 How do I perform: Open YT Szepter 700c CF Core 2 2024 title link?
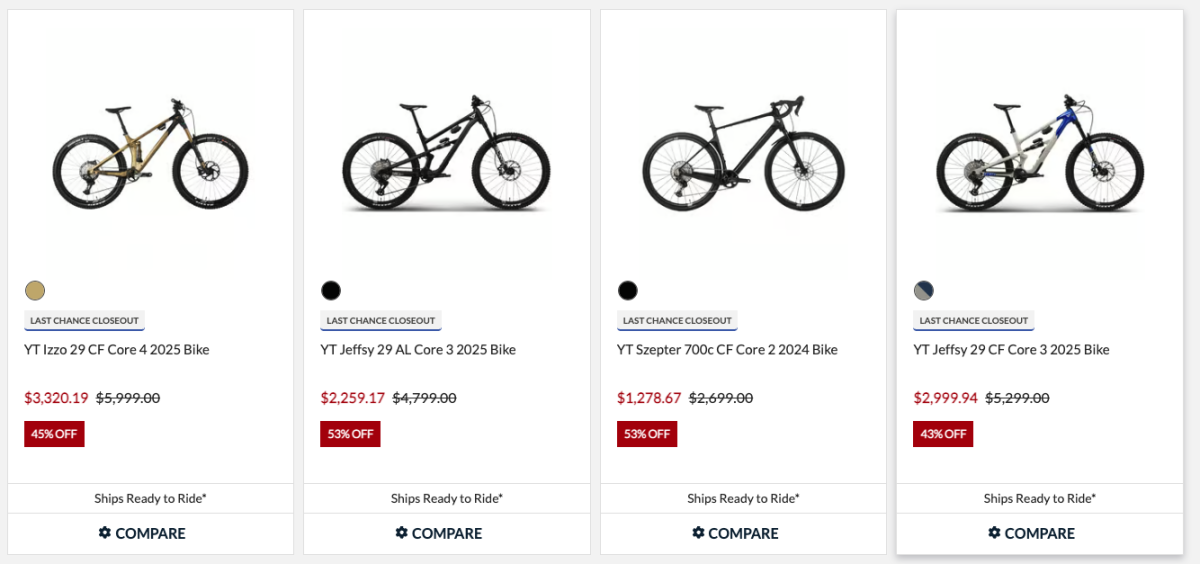727,350
